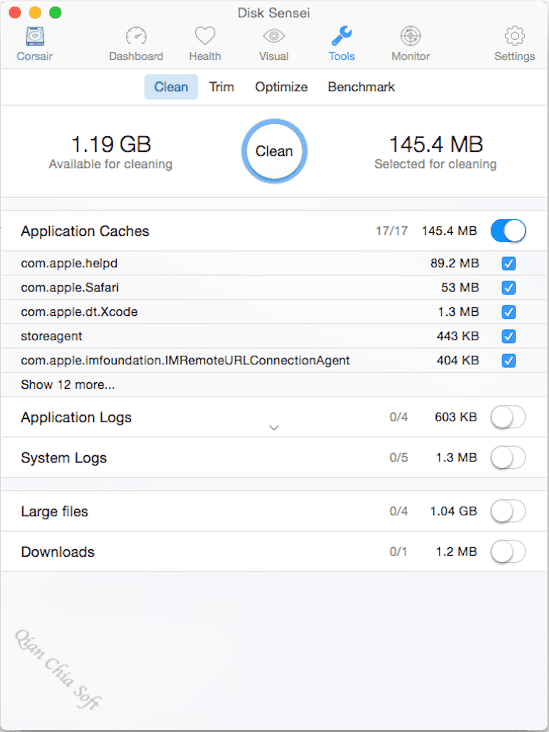
Task: Select the storeagent row name
Action: 51,336
